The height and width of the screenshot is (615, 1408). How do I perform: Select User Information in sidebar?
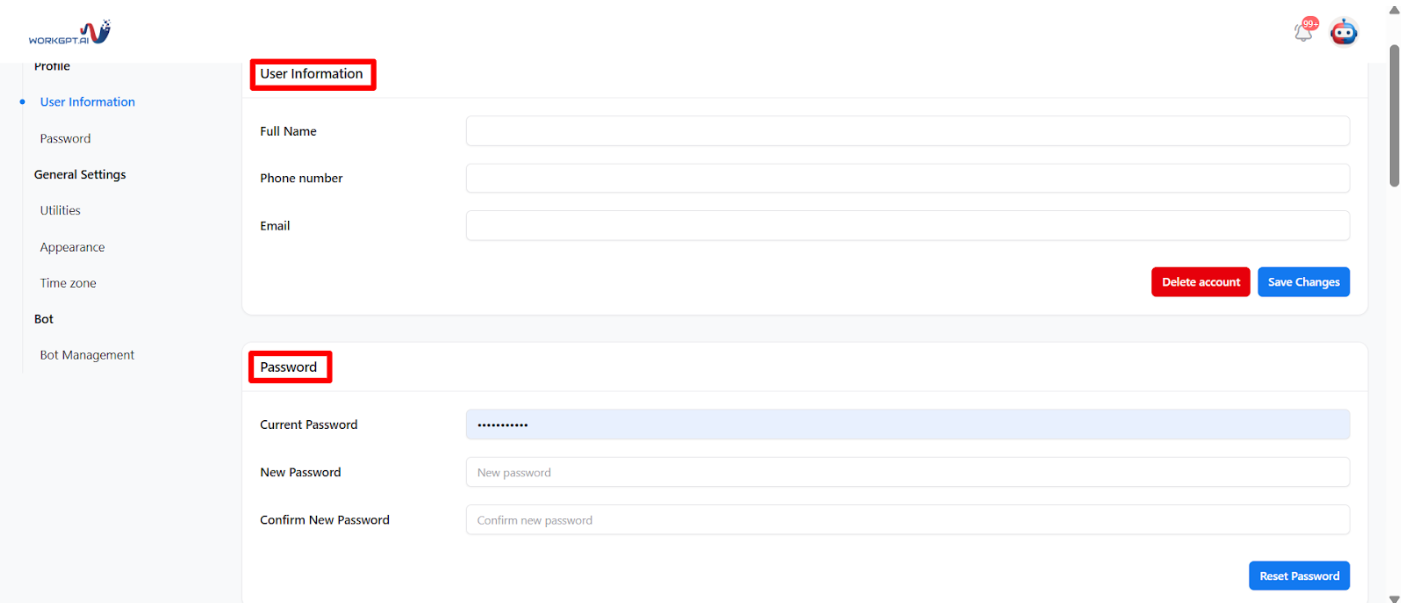coord(87,102)
